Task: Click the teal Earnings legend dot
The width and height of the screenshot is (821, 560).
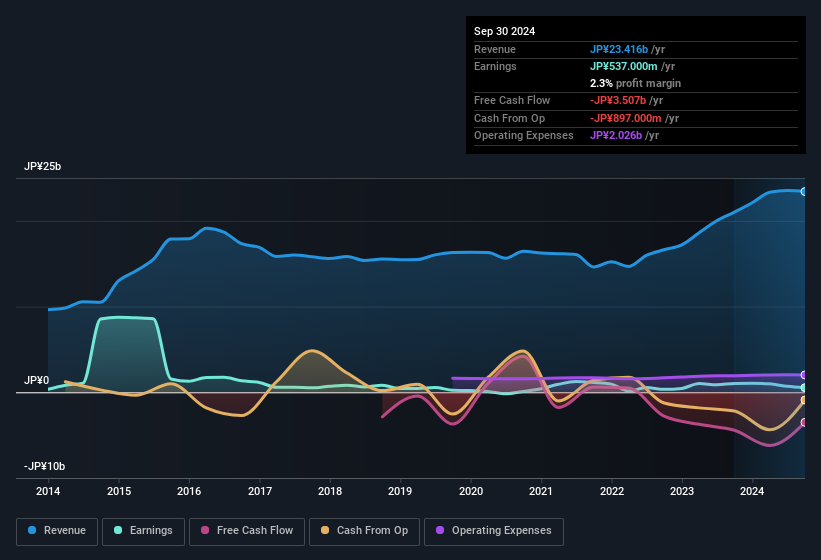Action: coord(119,531)
